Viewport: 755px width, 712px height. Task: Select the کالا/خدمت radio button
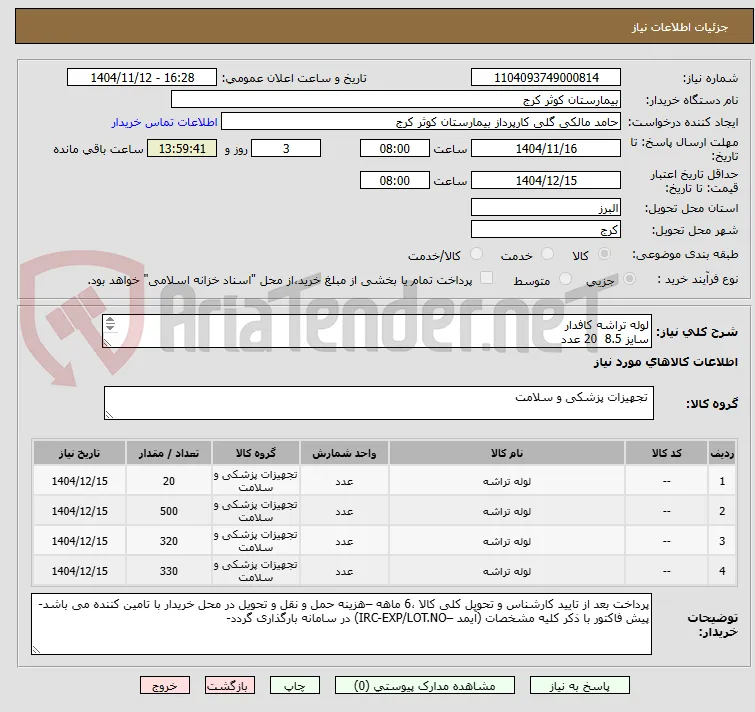(476, 254)
